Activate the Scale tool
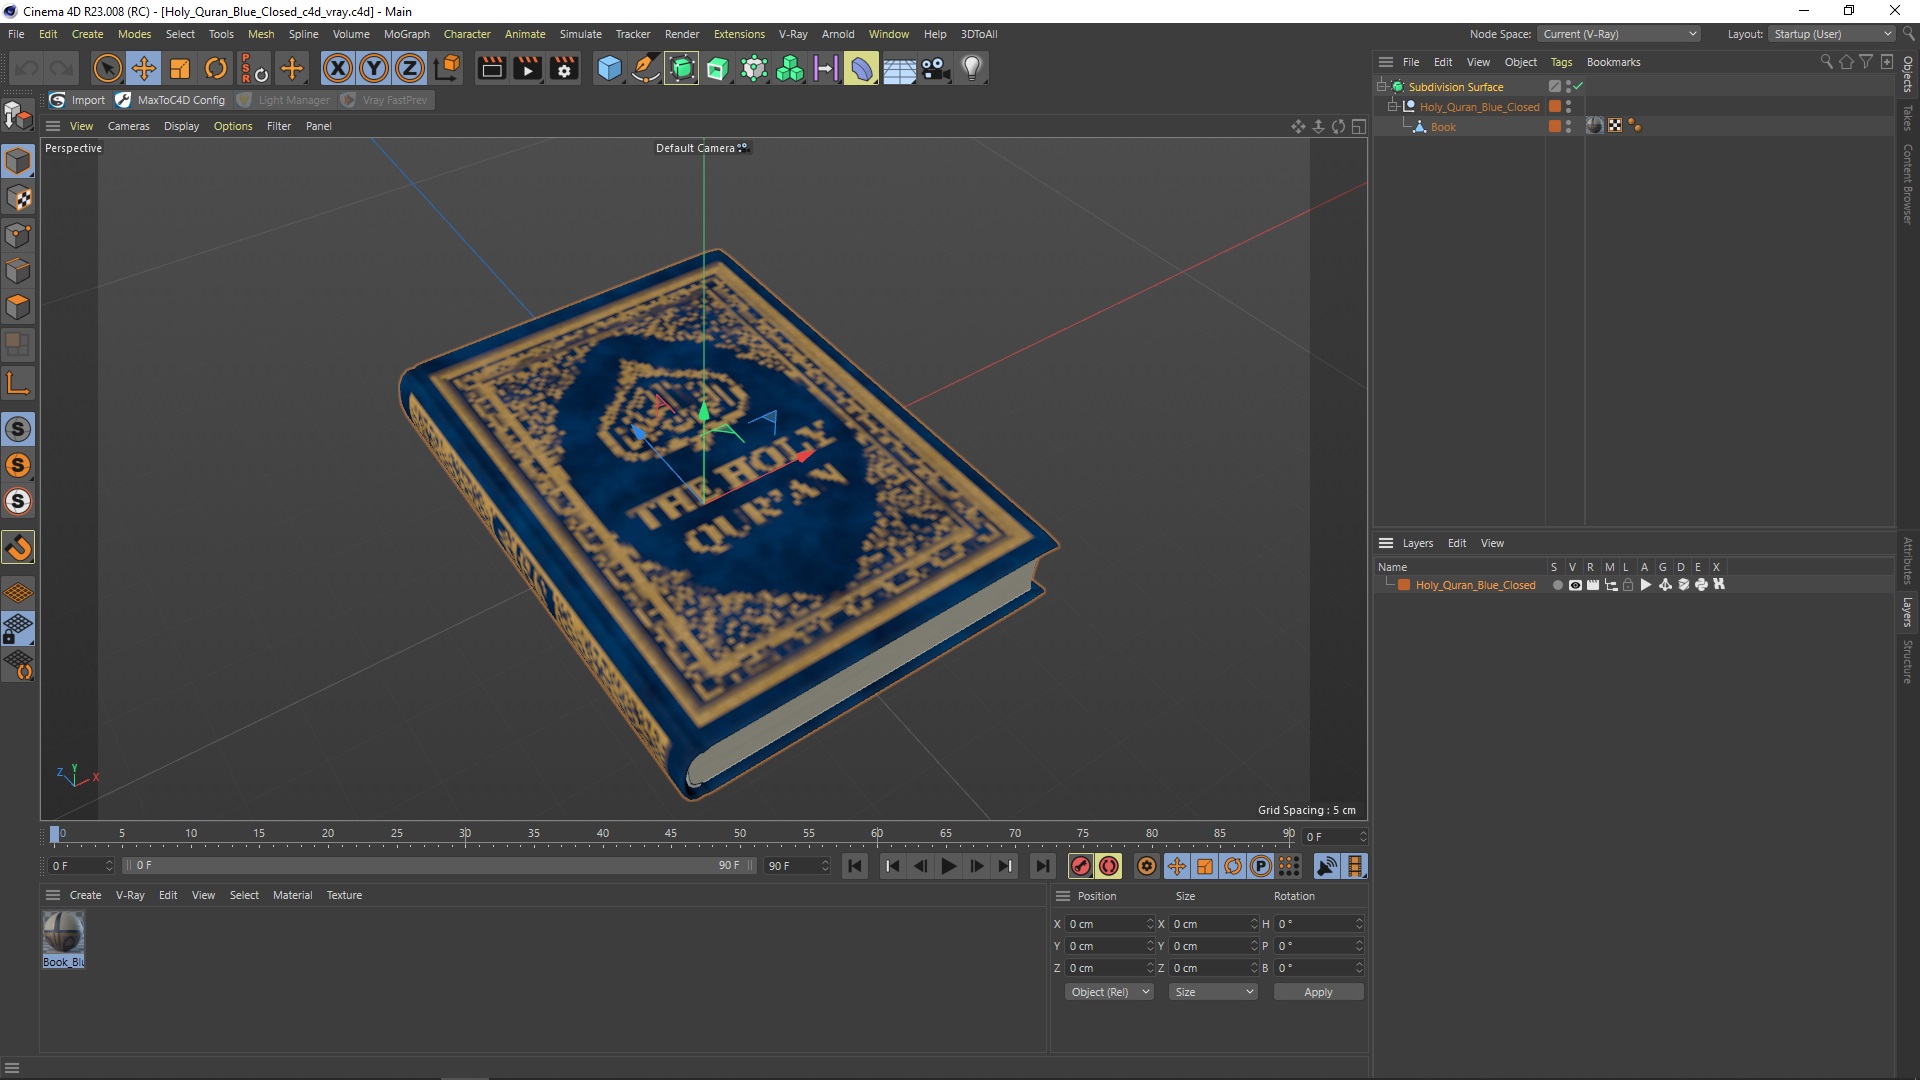Image resolution: width=1920 pixels, height=1080 pixels. tap(180, 68)
